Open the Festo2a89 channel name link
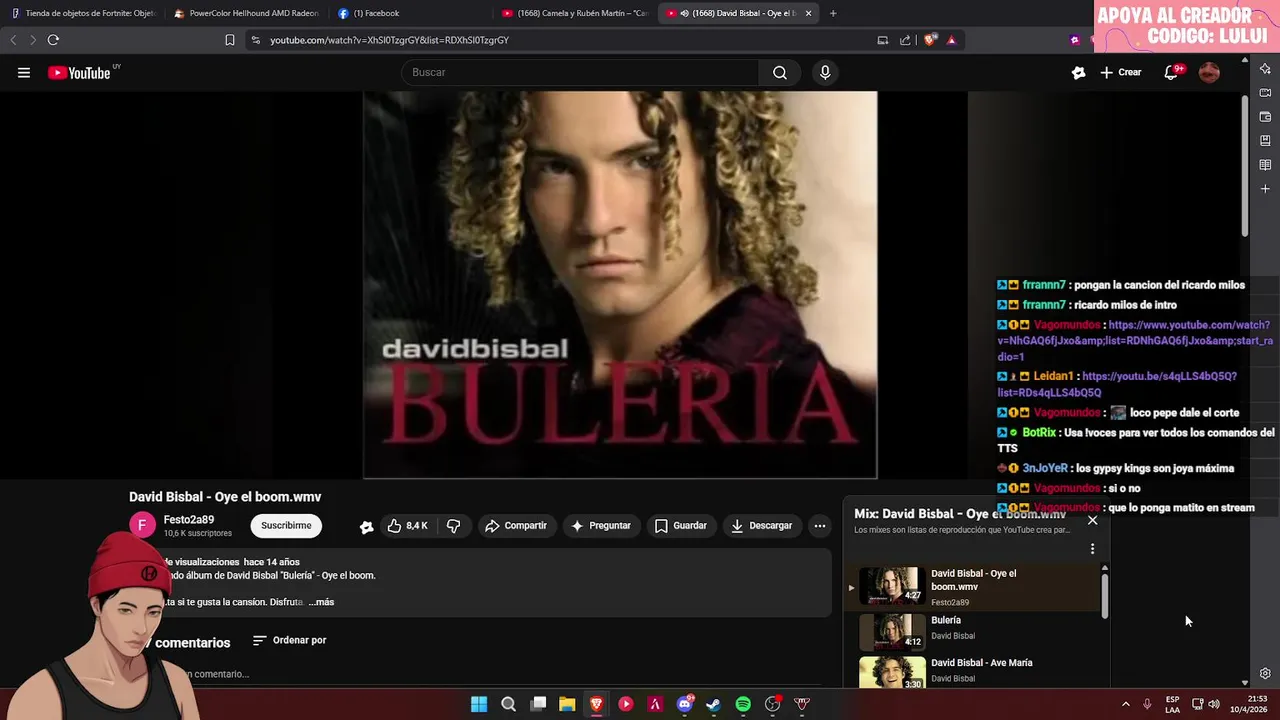Viewport: 1280px width, 720px height. pyautogui.click(x=189, y=520)
